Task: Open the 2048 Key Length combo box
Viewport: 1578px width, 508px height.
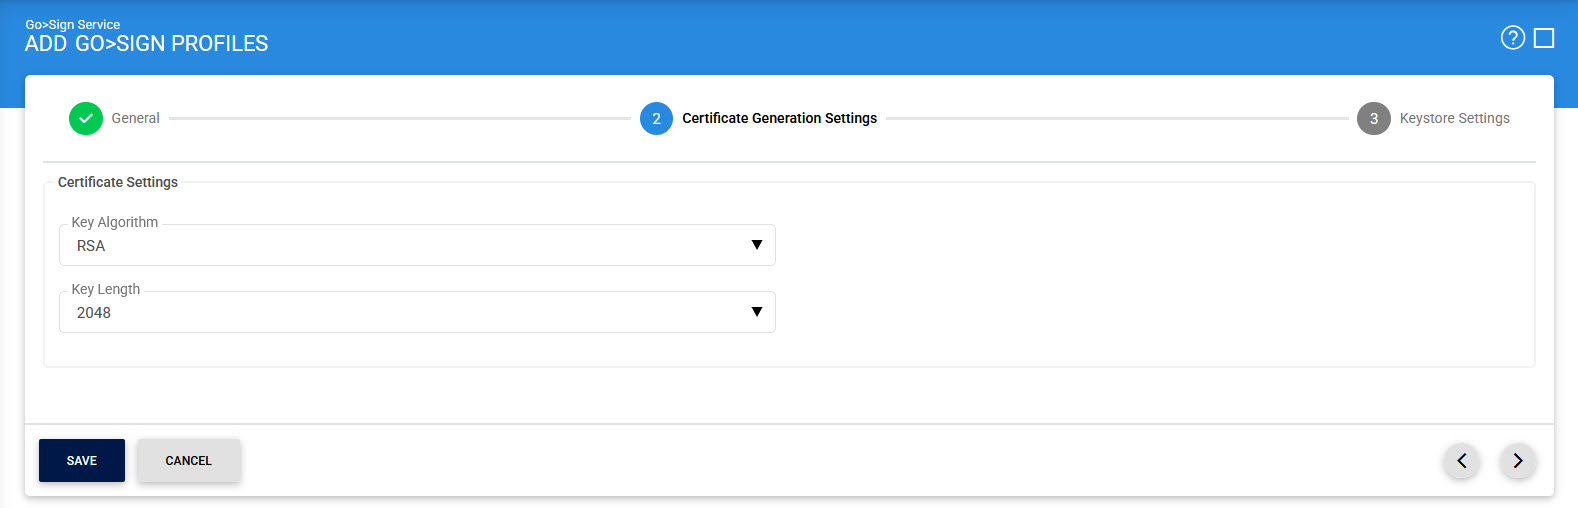Action: 400,313
